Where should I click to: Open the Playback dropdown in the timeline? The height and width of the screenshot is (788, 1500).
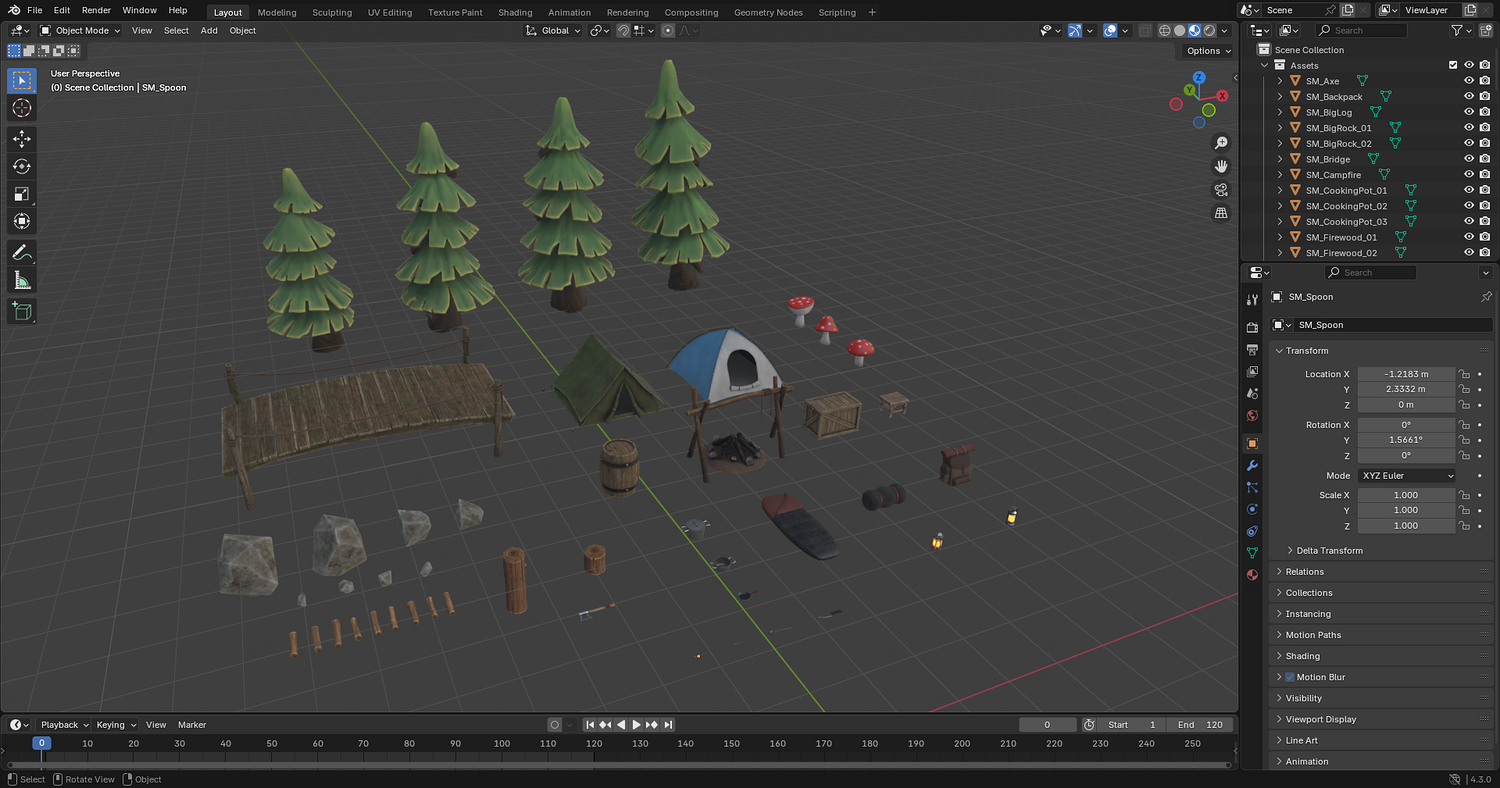(64, 725)
